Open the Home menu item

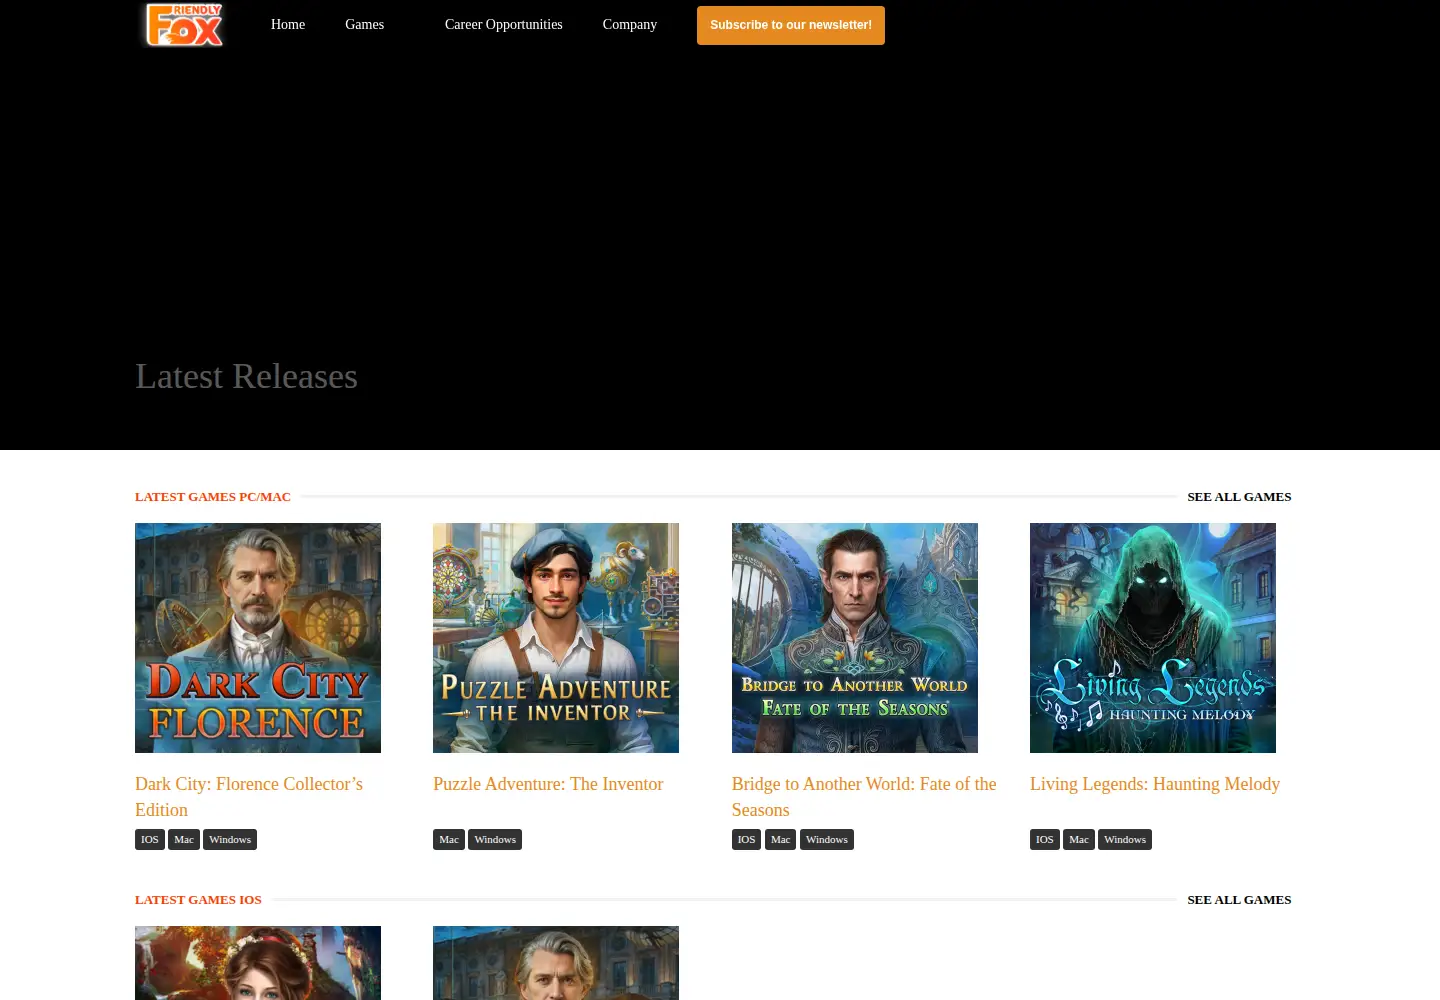[288, 24]
